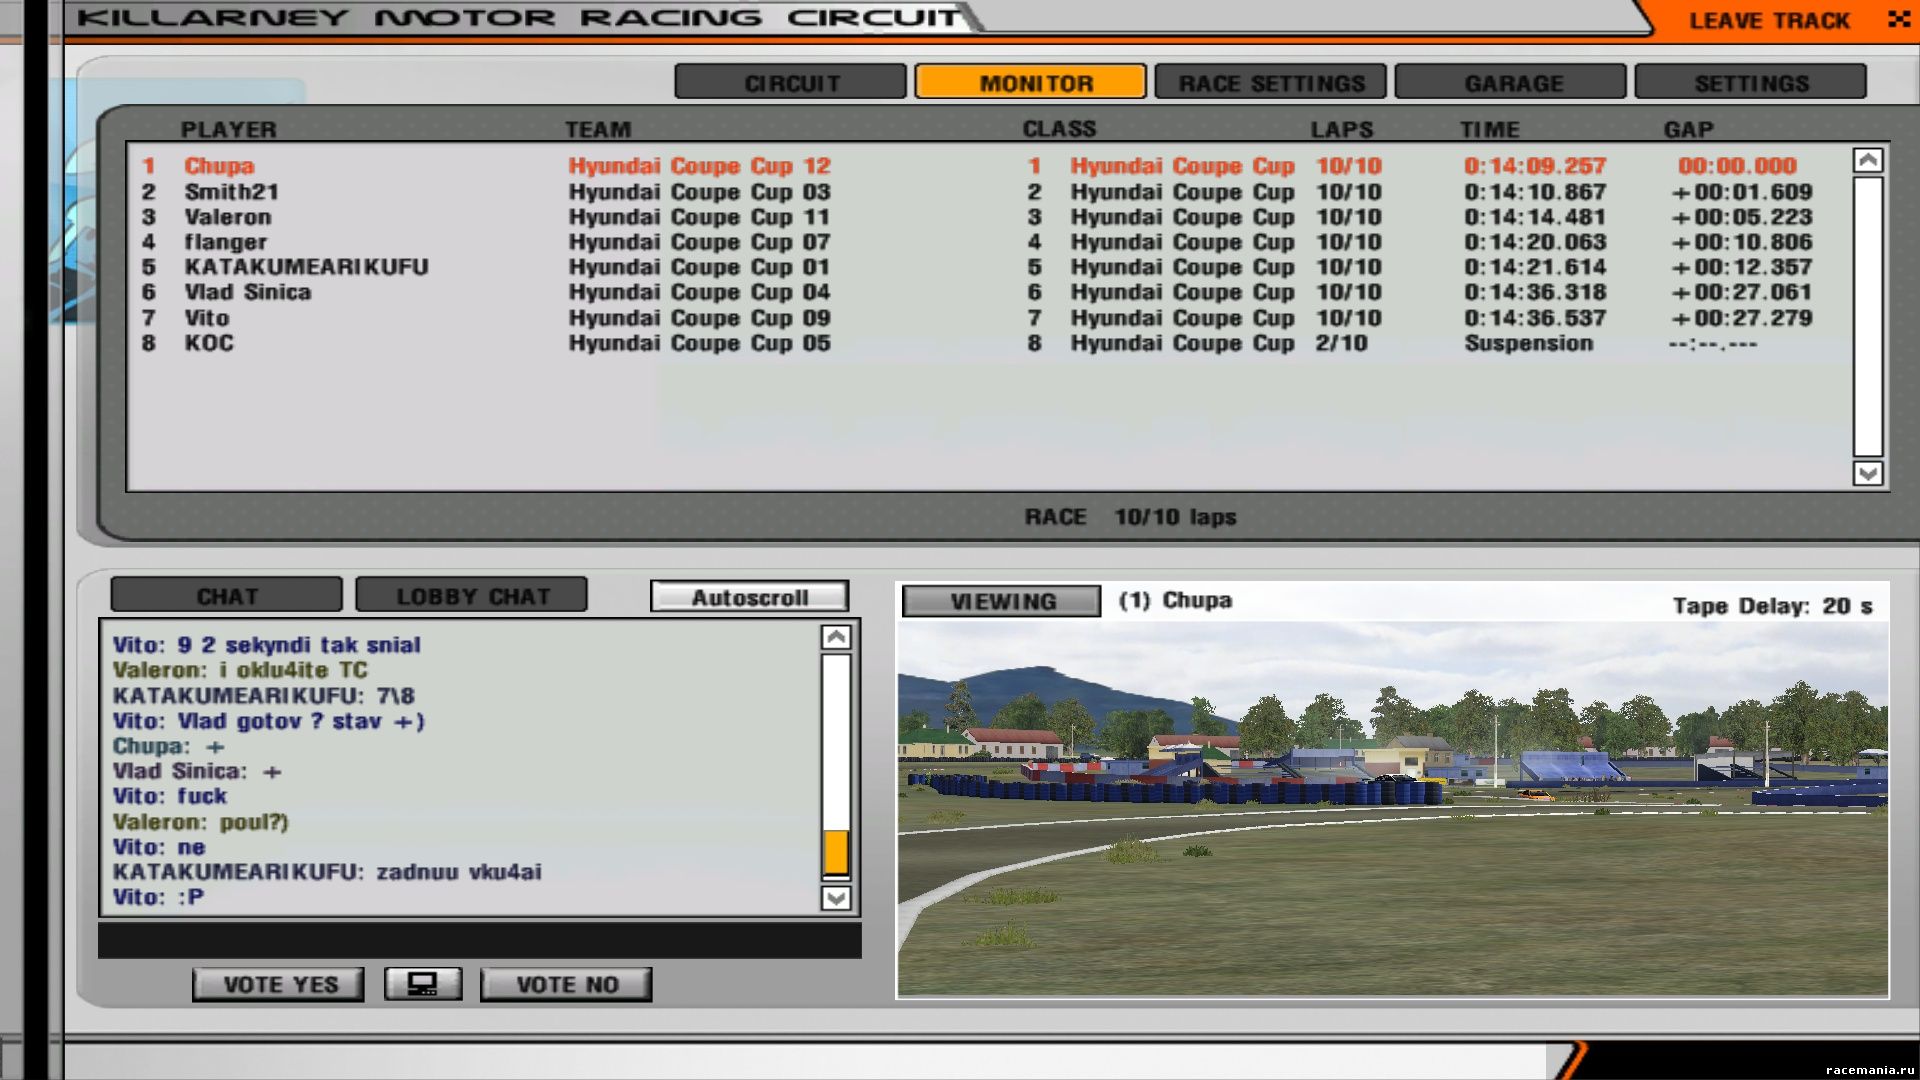Switch to the Chat tab

point(227,595)
